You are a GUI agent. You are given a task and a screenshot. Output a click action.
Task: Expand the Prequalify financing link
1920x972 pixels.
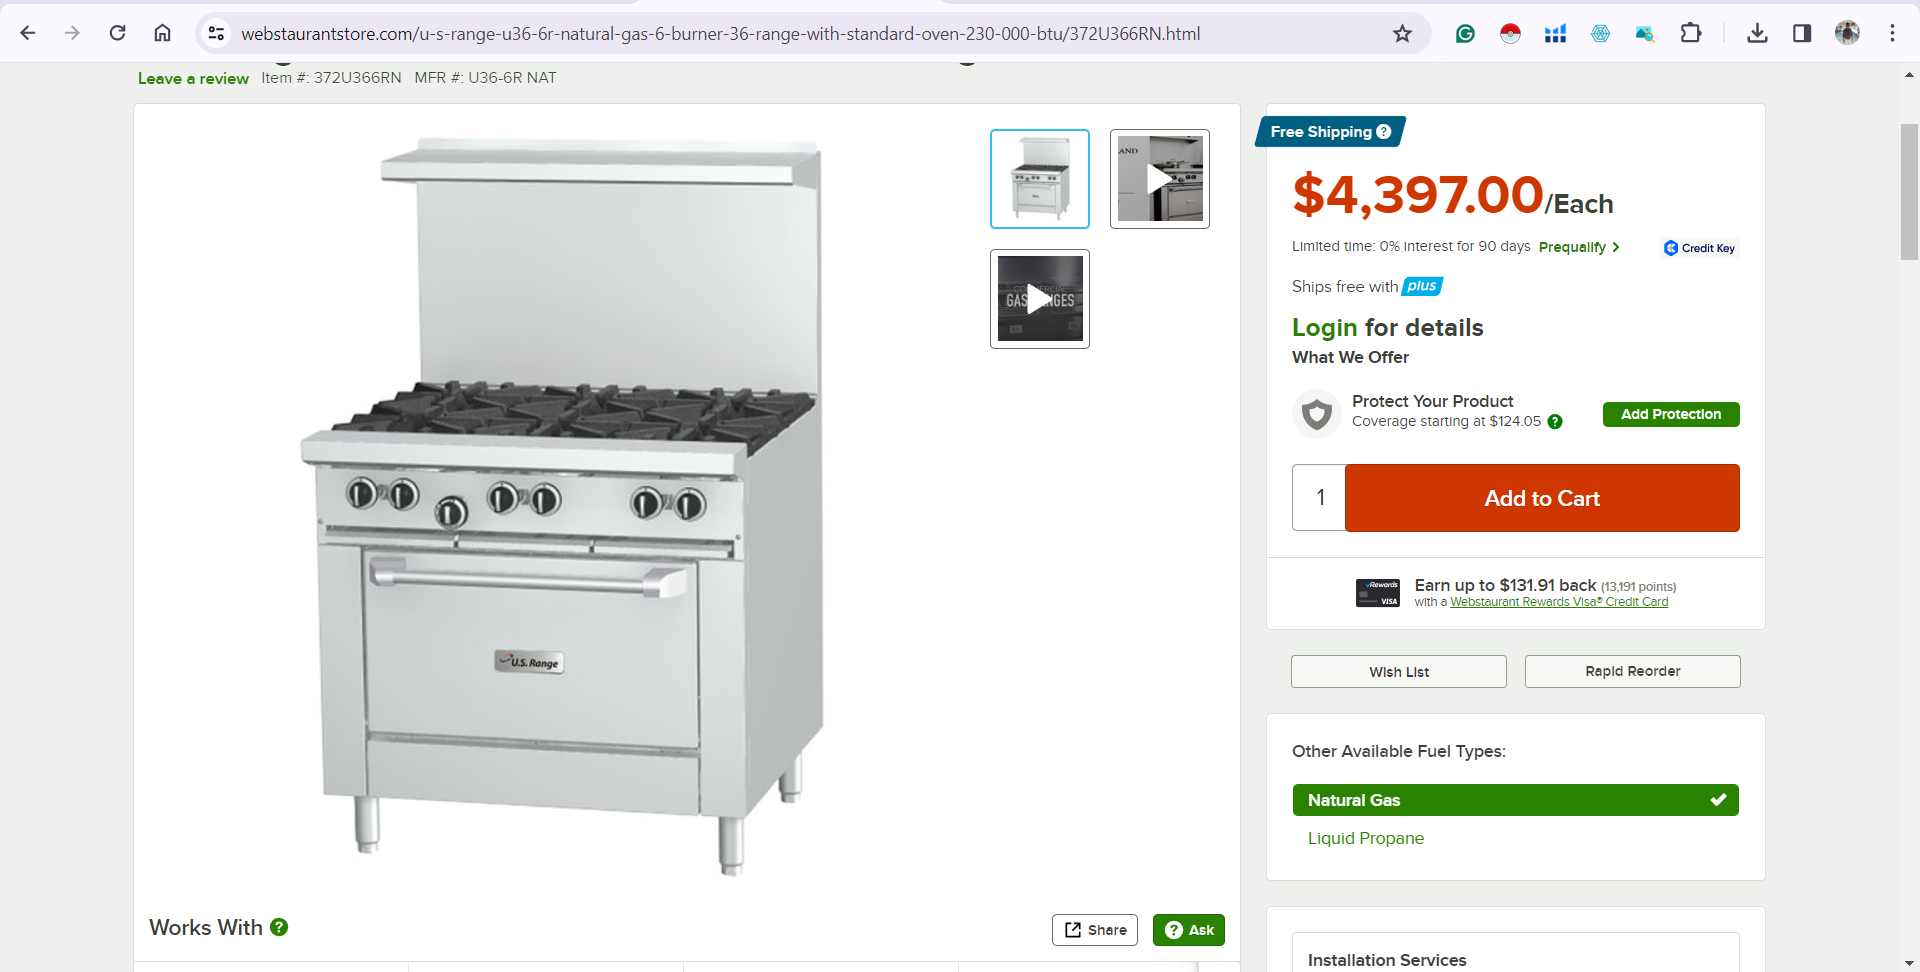pos(1579,247)
